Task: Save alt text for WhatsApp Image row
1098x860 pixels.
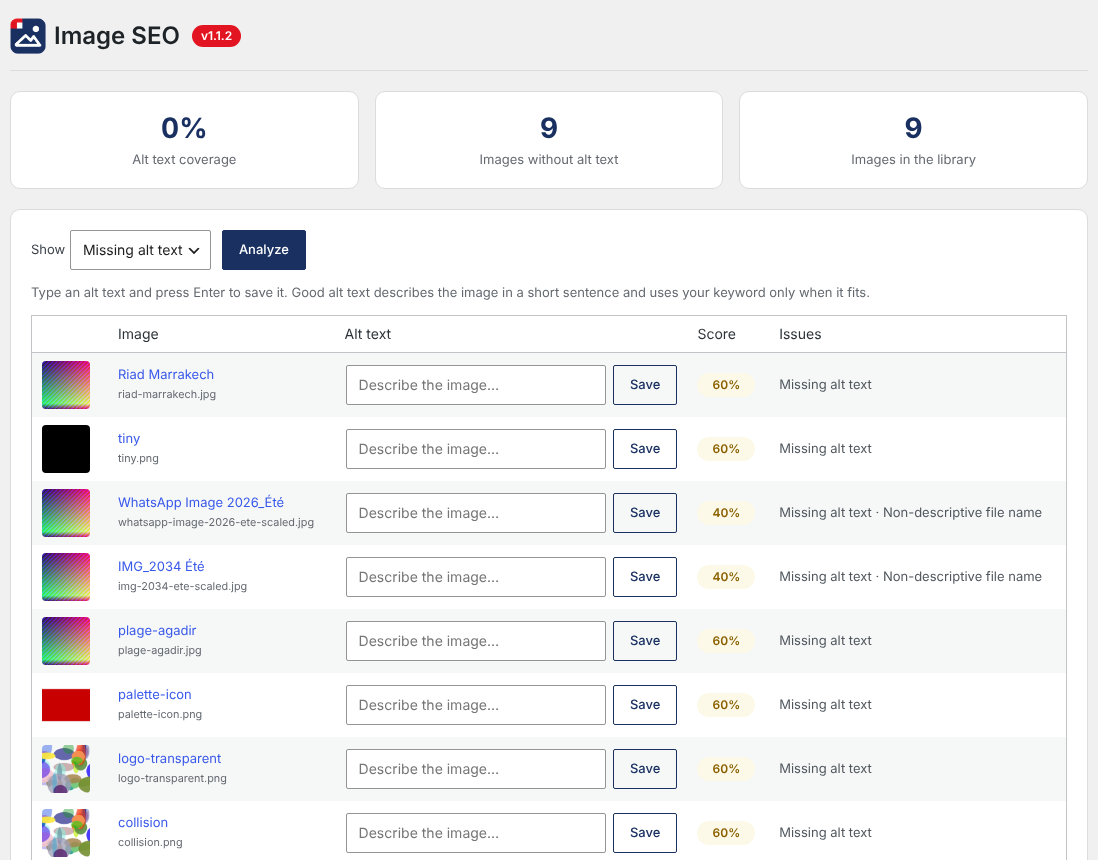Action: [645, 513]
